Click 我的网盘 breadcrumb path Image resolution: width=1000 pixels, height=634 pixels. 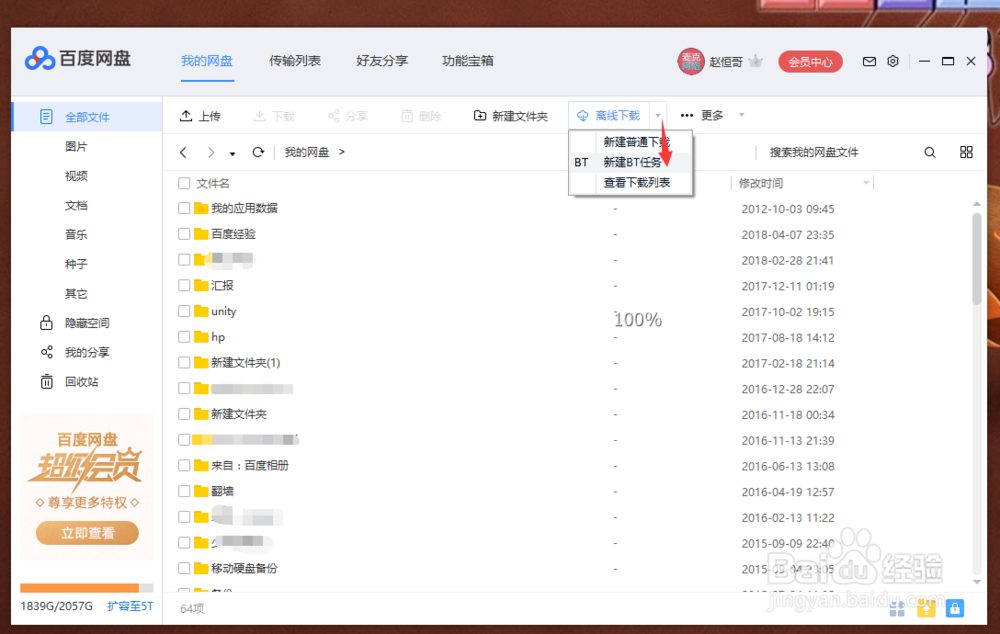pyautogui.click(x=307, y=152)
